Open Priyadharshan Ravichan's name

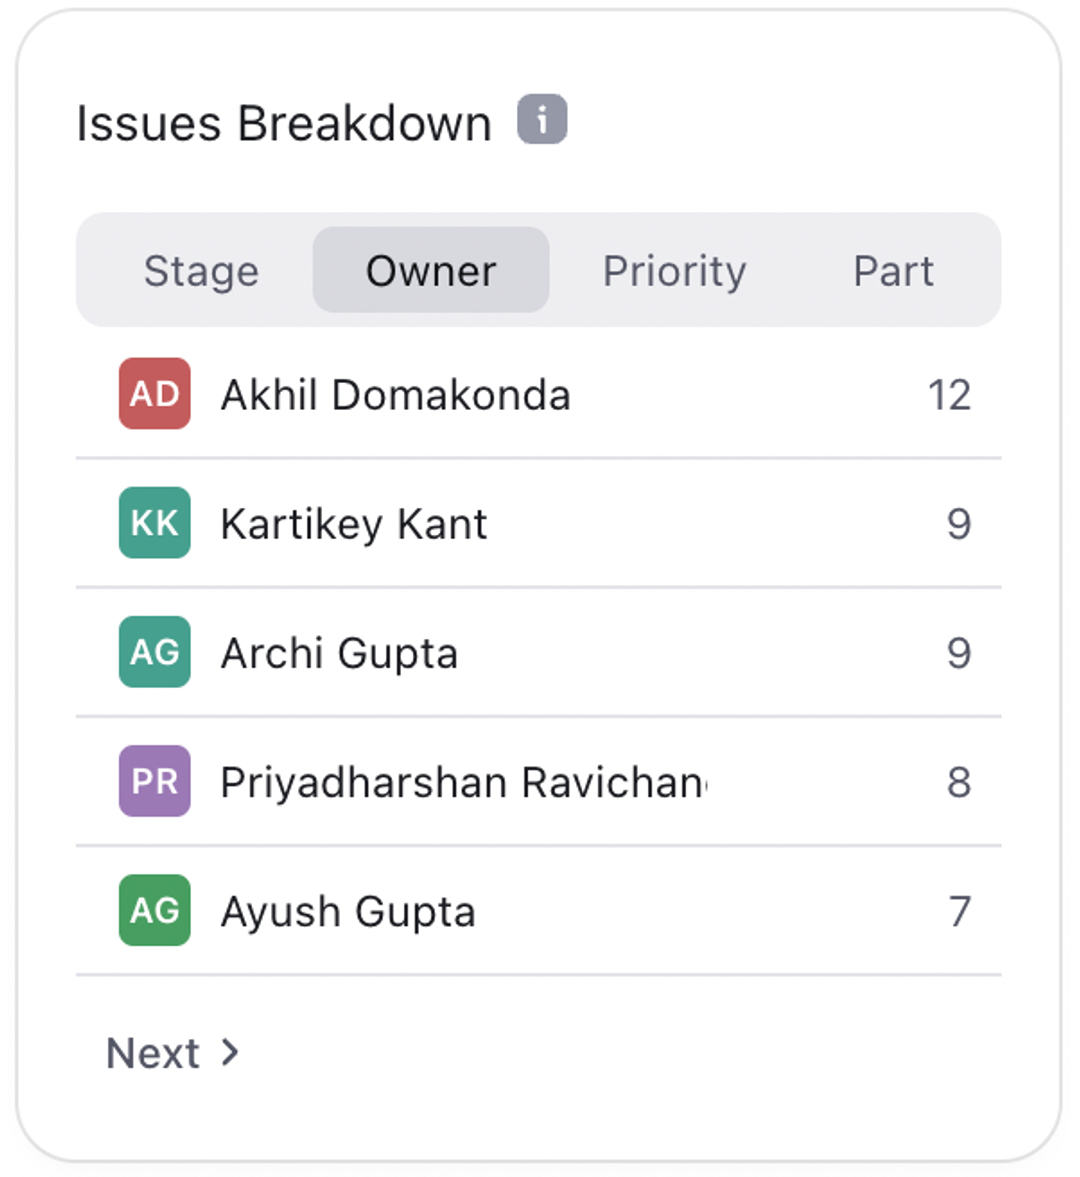pos(464,782)
